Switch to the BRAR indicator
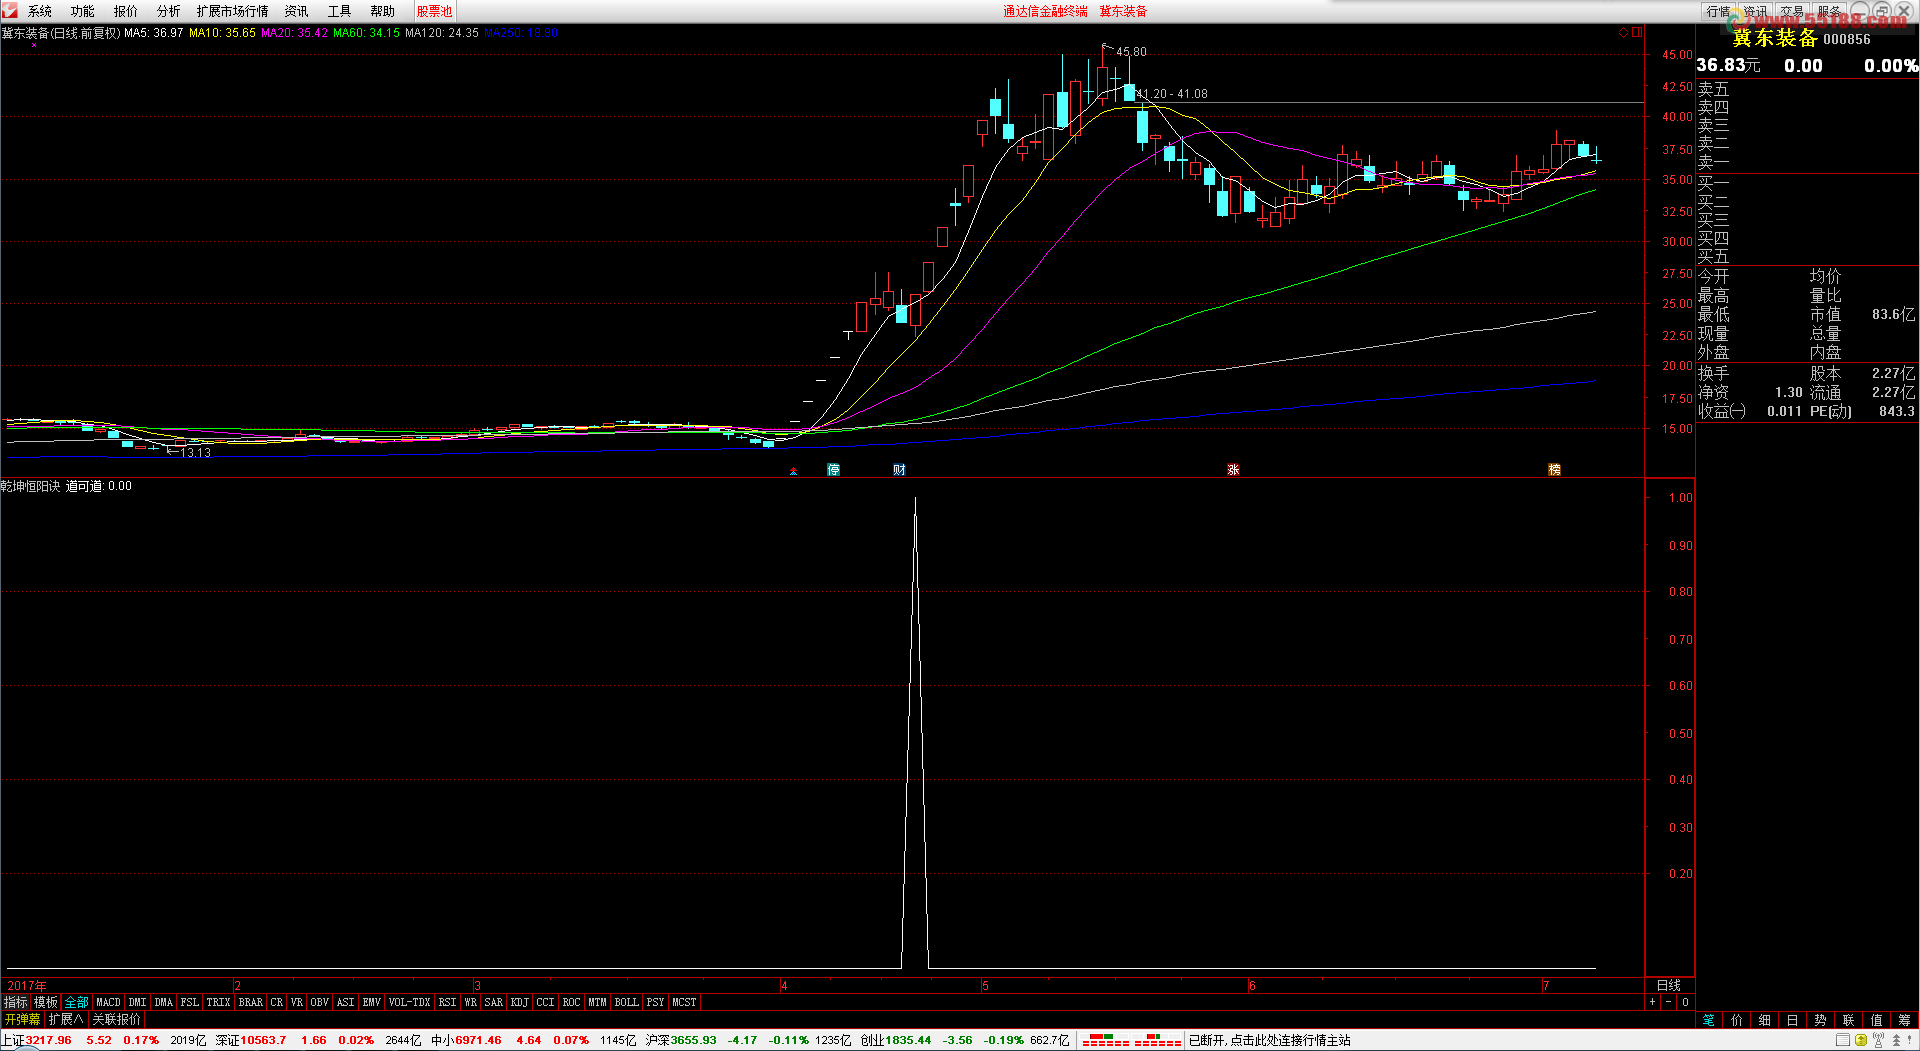This screenshot has height=1051, width=1920. click(250, 1002)
